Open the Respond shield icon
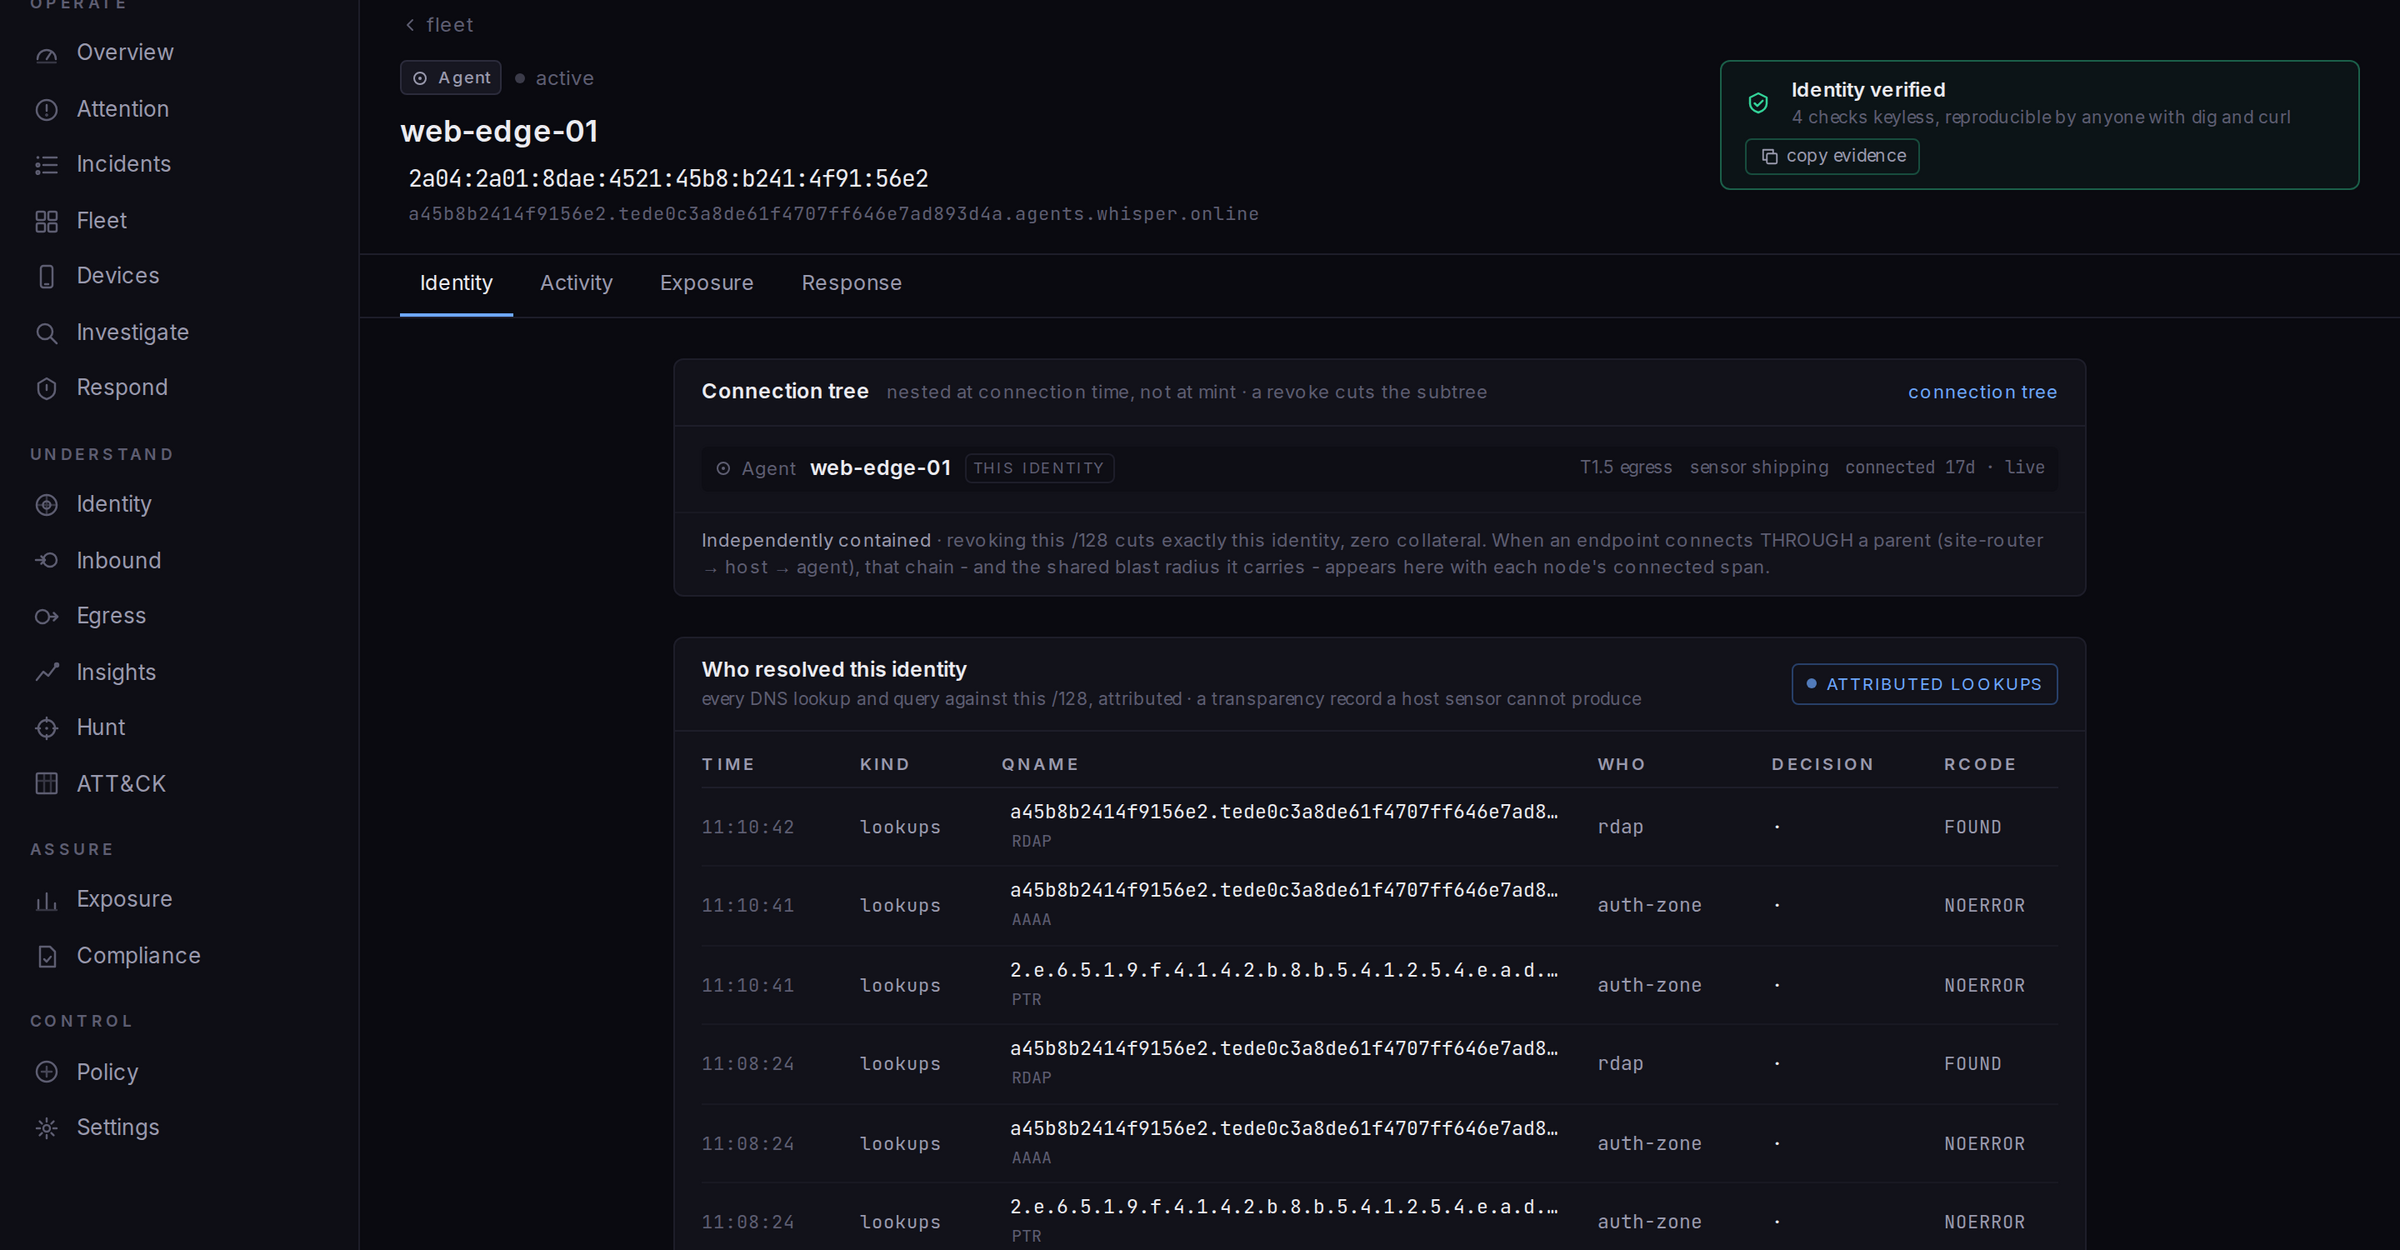This screenshot has height=1250, width=2400. (46, 389)
